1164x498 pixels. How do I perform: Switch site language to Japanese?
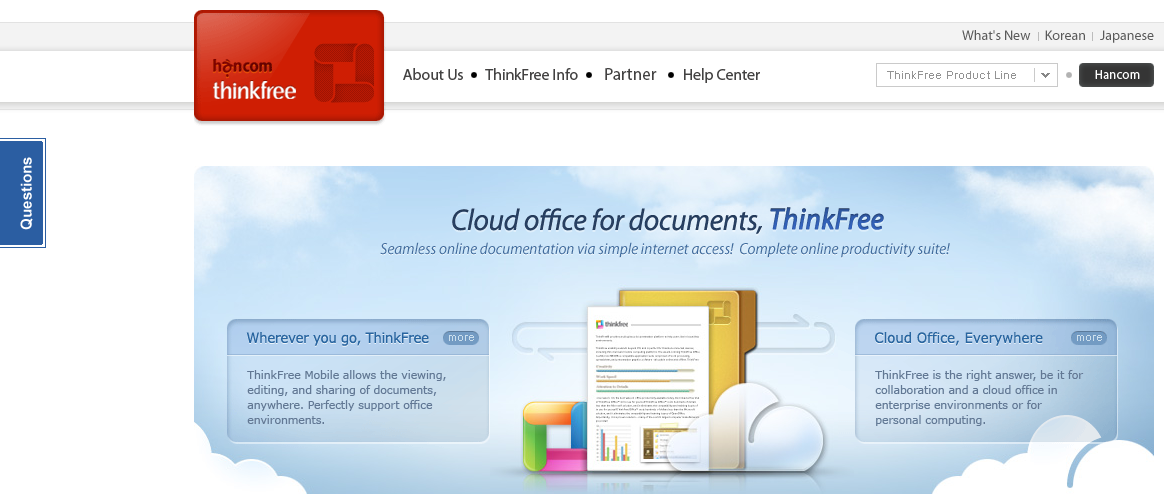[x=1126, y=36]
